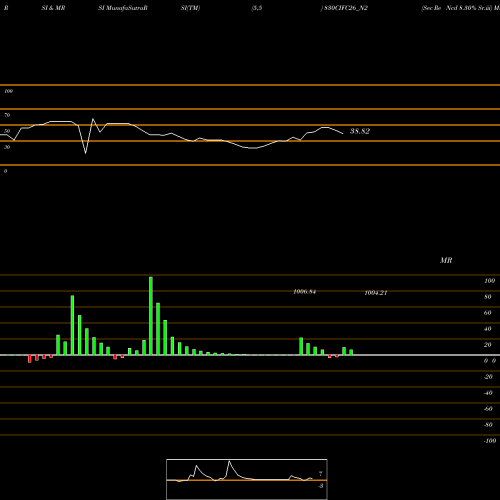The width and height of the screenshot is (500, 500).
Task: Click the RSI value '38.82'
Action: 360,131
